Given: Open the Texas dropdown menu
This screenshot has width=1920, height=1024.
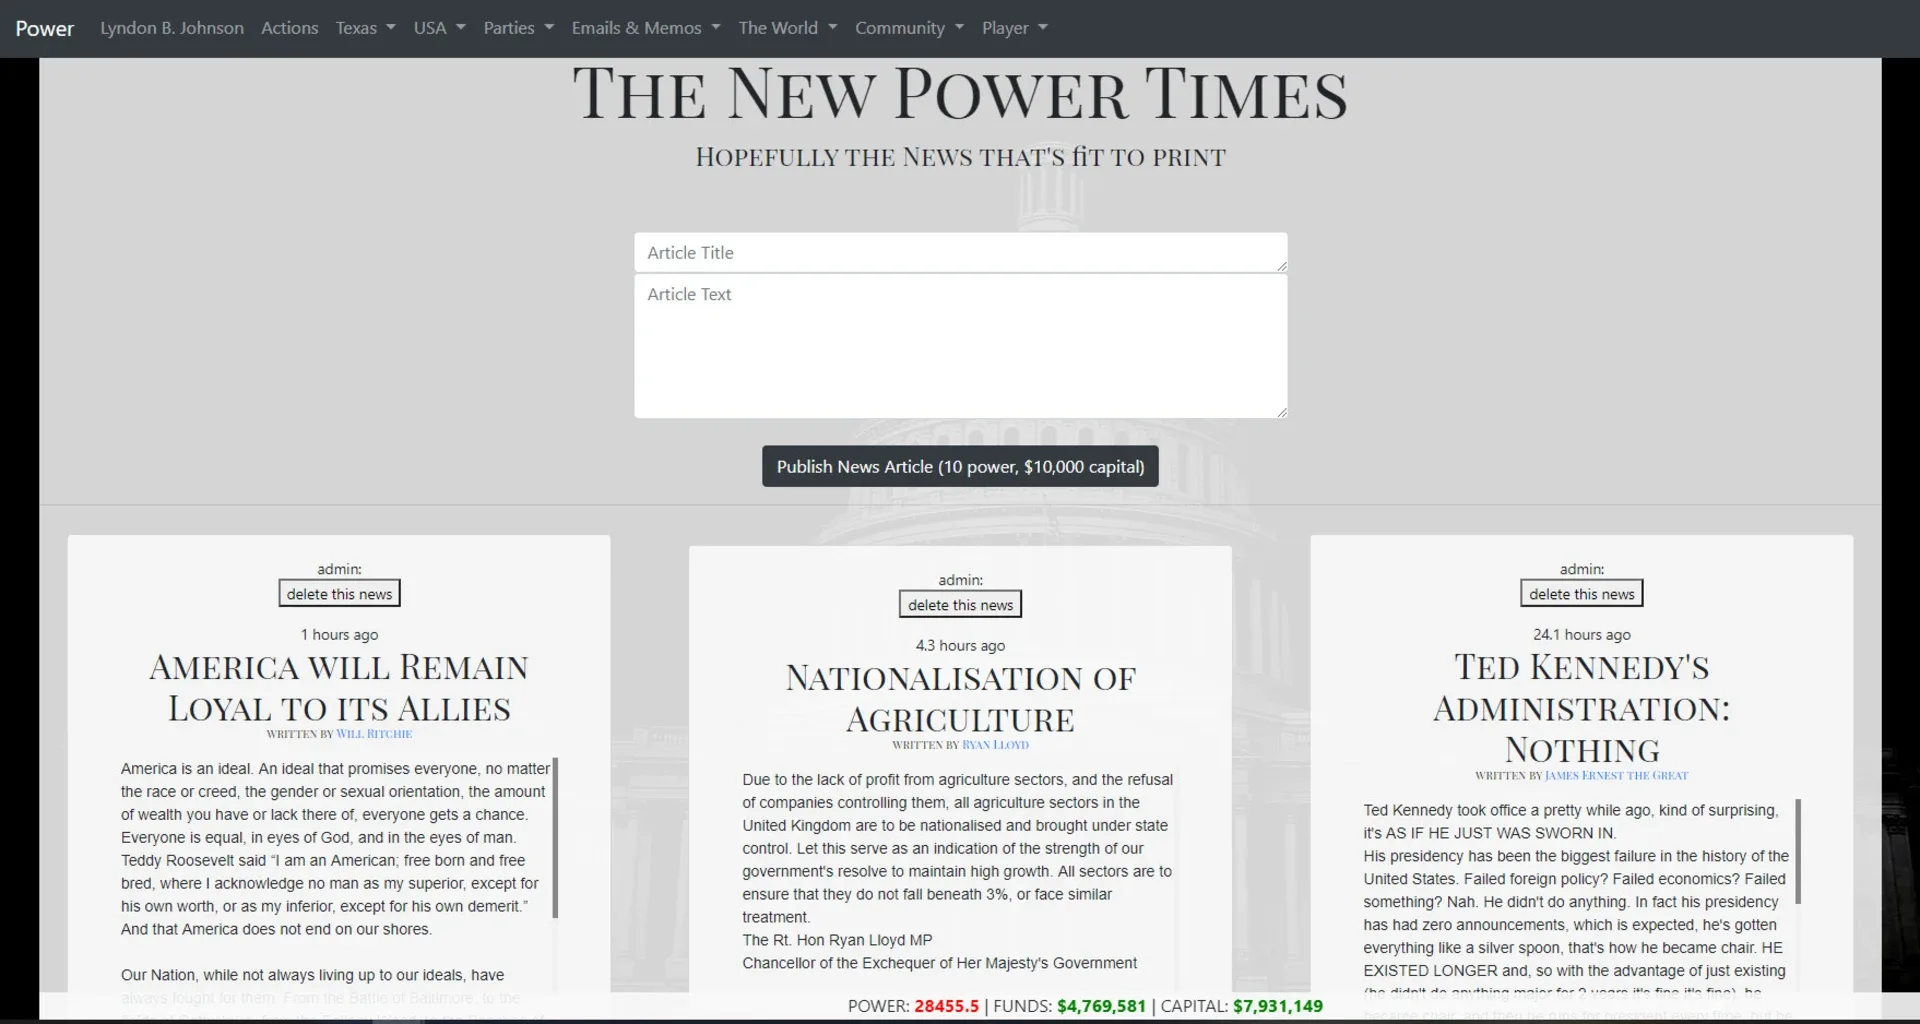Looking at the screenshot, I should point(365,28).
